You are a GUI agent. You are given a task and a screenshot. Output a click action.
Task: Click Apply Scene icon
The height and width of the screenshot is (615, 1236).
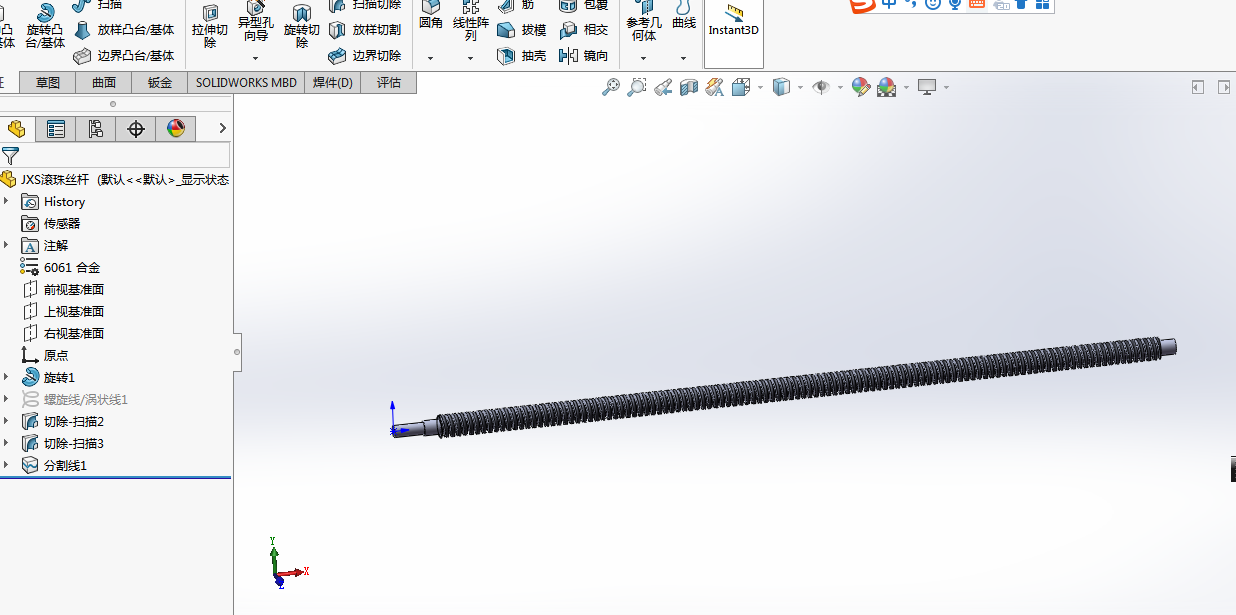(887, 88)
